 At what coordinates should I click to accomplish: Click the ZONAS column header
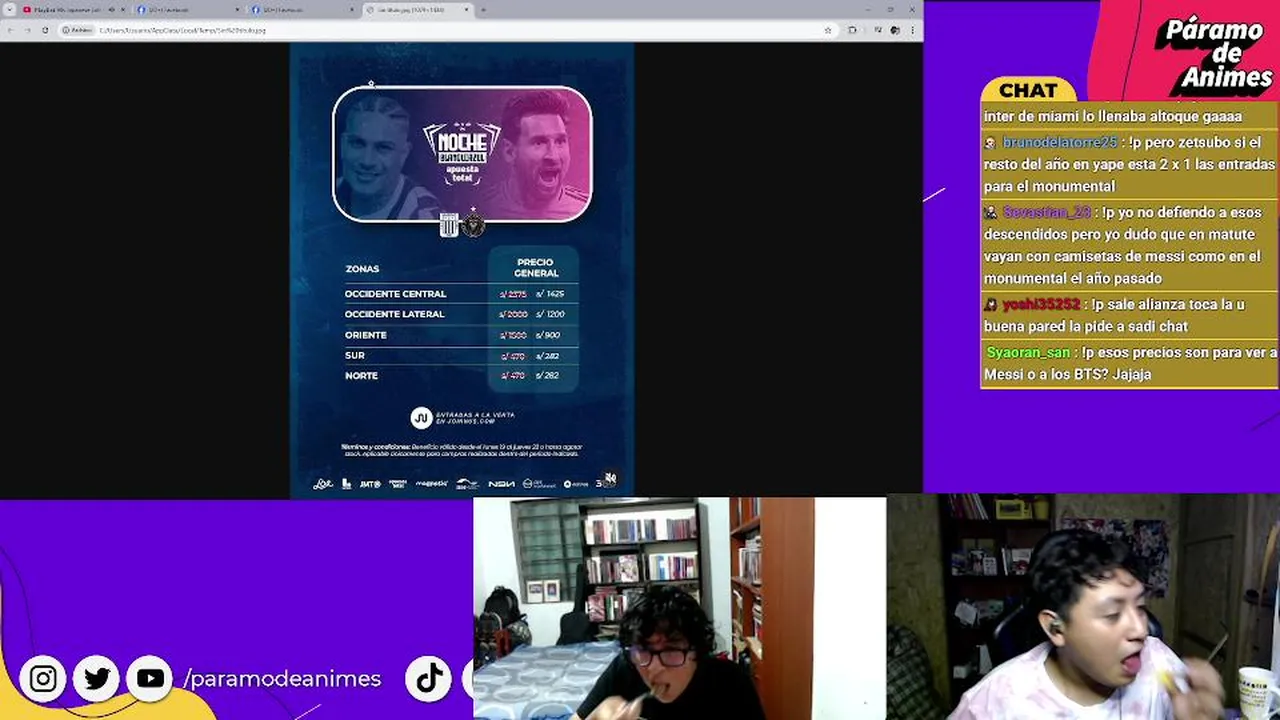coord(362,269)
